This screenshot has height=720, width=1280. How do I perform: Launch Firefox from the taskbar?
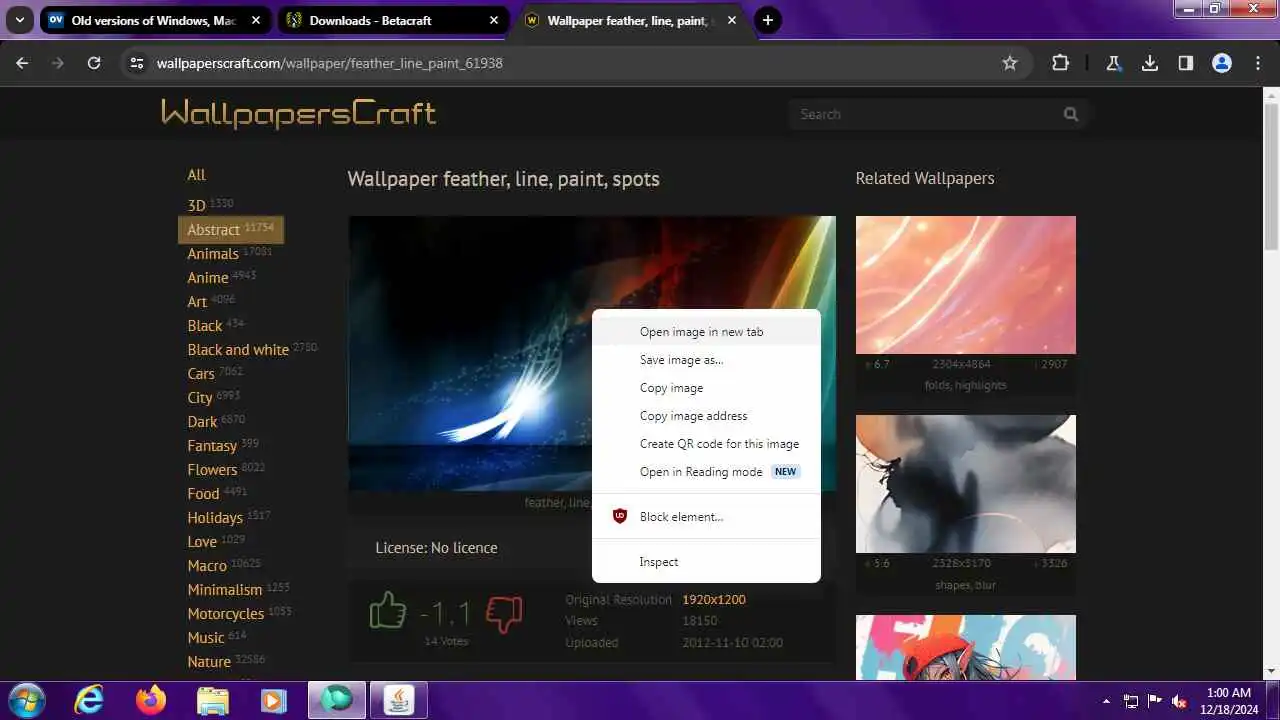(151, 700)
